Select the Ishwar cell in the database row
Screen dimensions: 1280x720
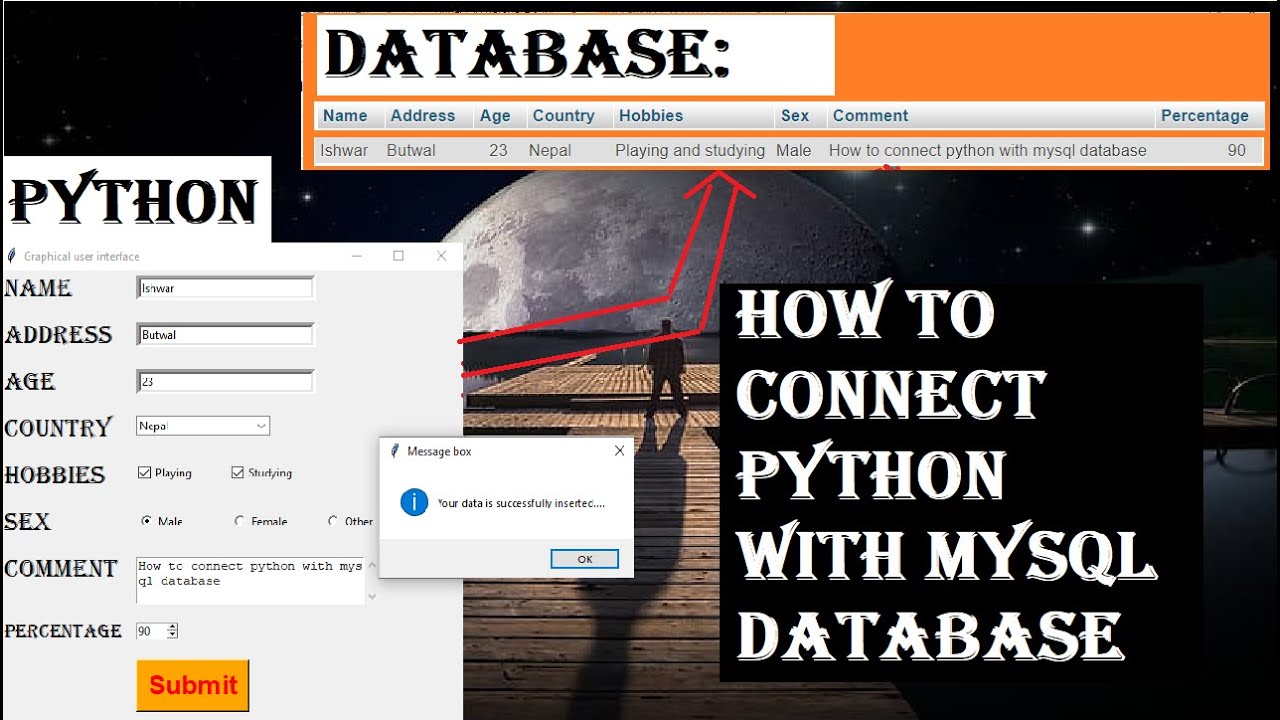(344, 151)
